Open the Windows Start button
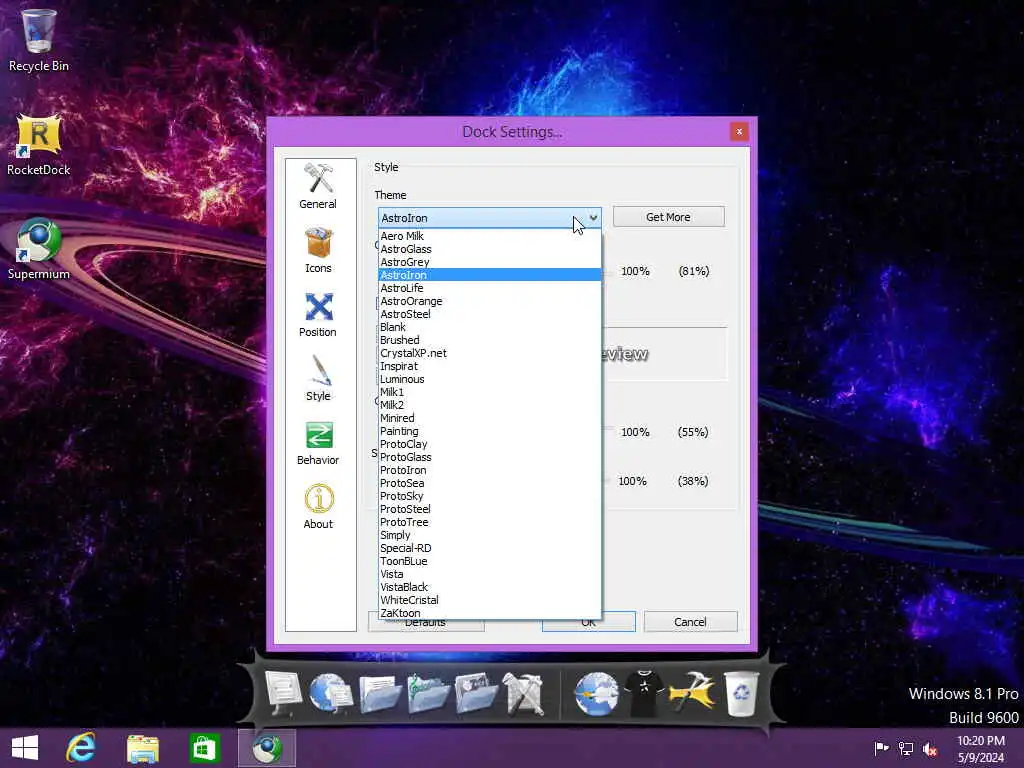This screenshot has height=768, width=1024. click(x=25, y=748)
